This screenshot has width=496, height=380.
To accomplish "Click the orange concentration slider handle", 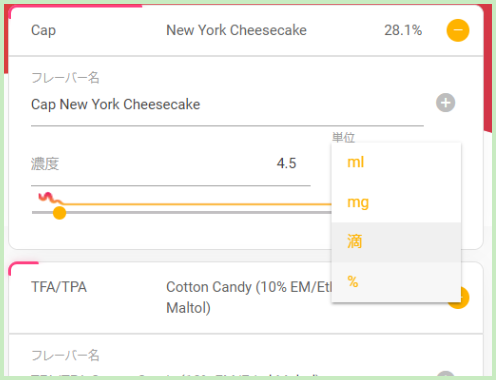I will pos(59,213).
